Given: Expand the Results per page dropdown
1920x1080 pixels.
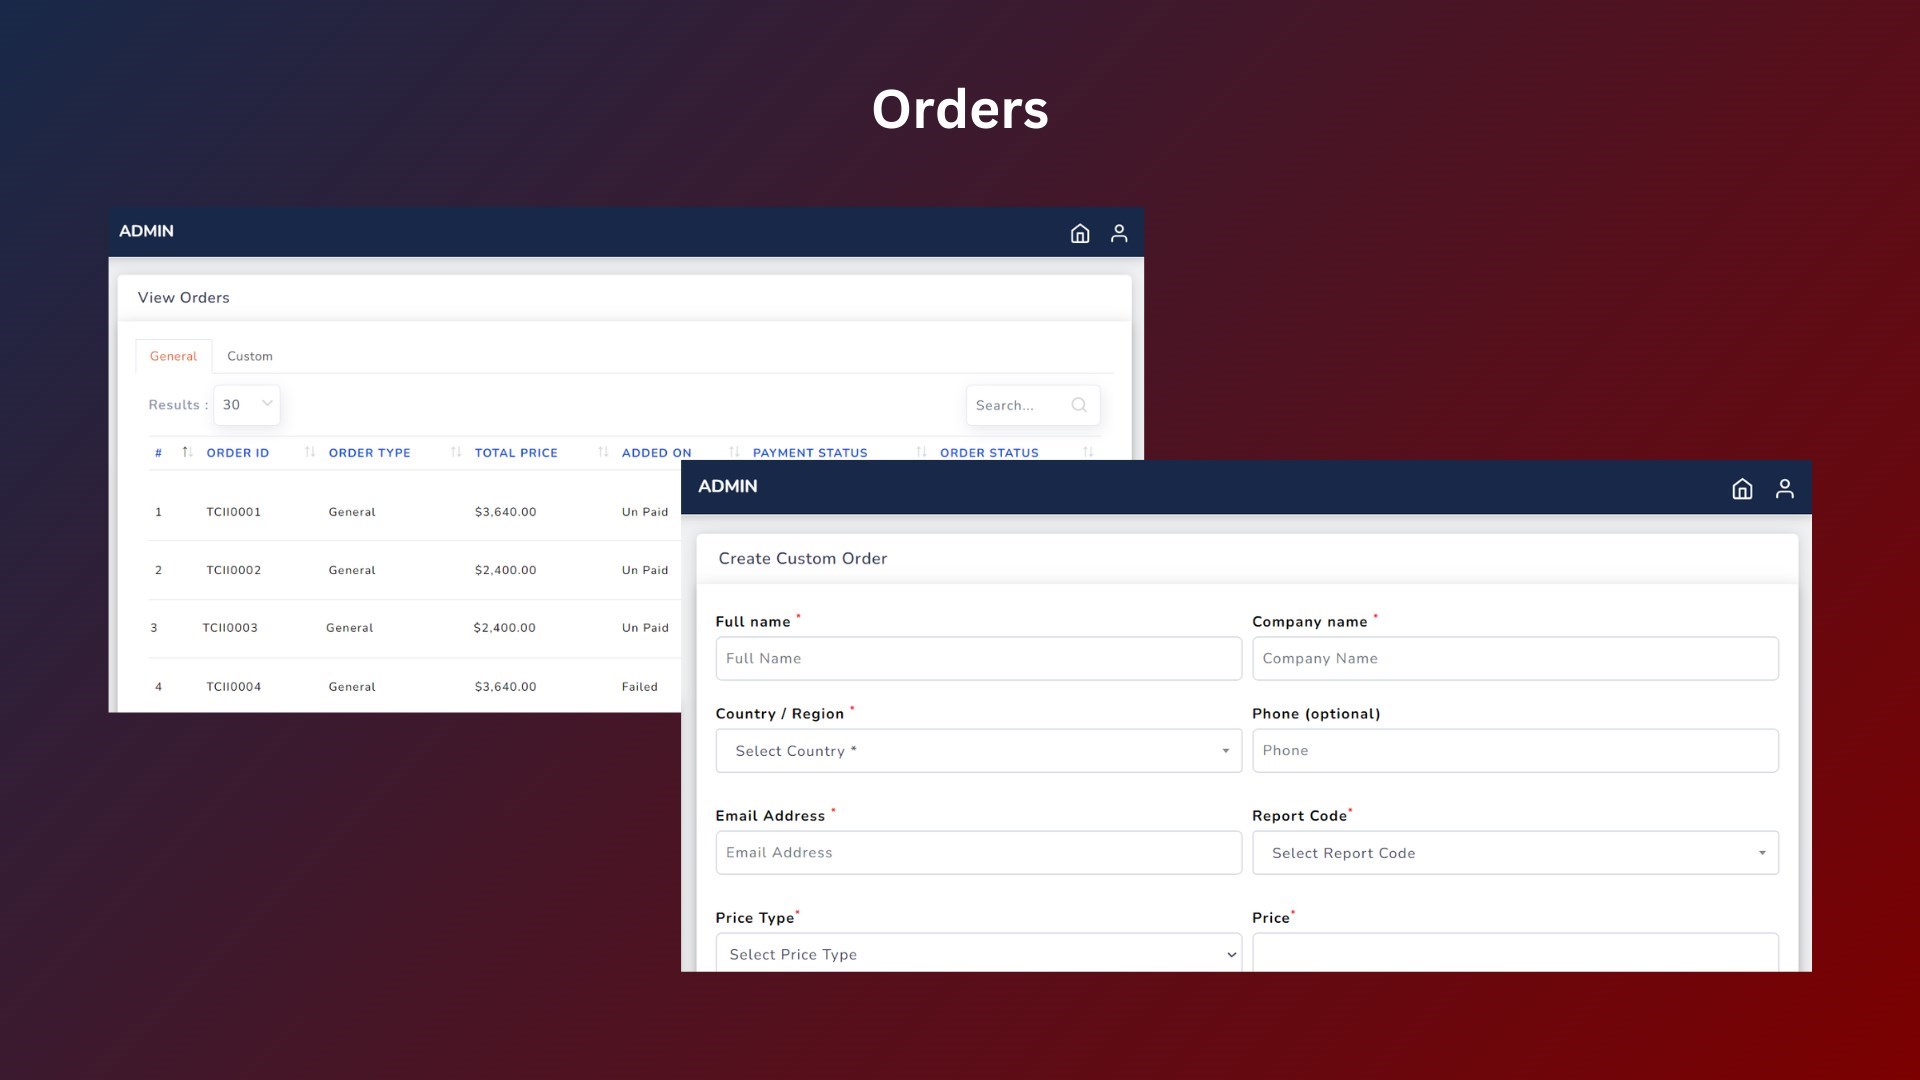Looking at the screenshot, I should tap(245, 405).
